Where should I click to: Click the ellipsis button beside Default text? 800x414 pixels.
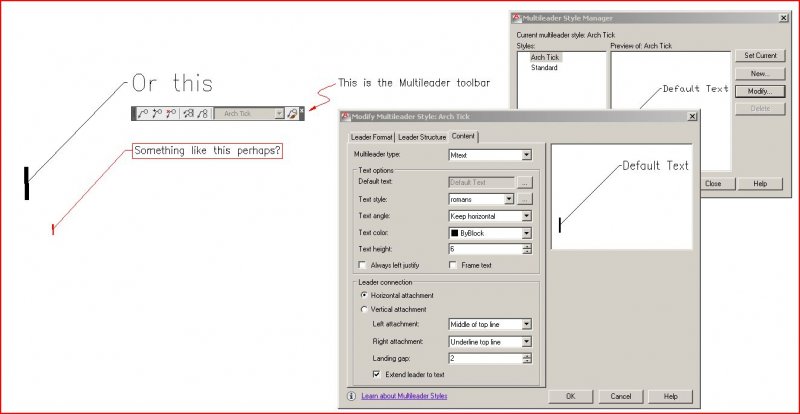tap(524, 182)
